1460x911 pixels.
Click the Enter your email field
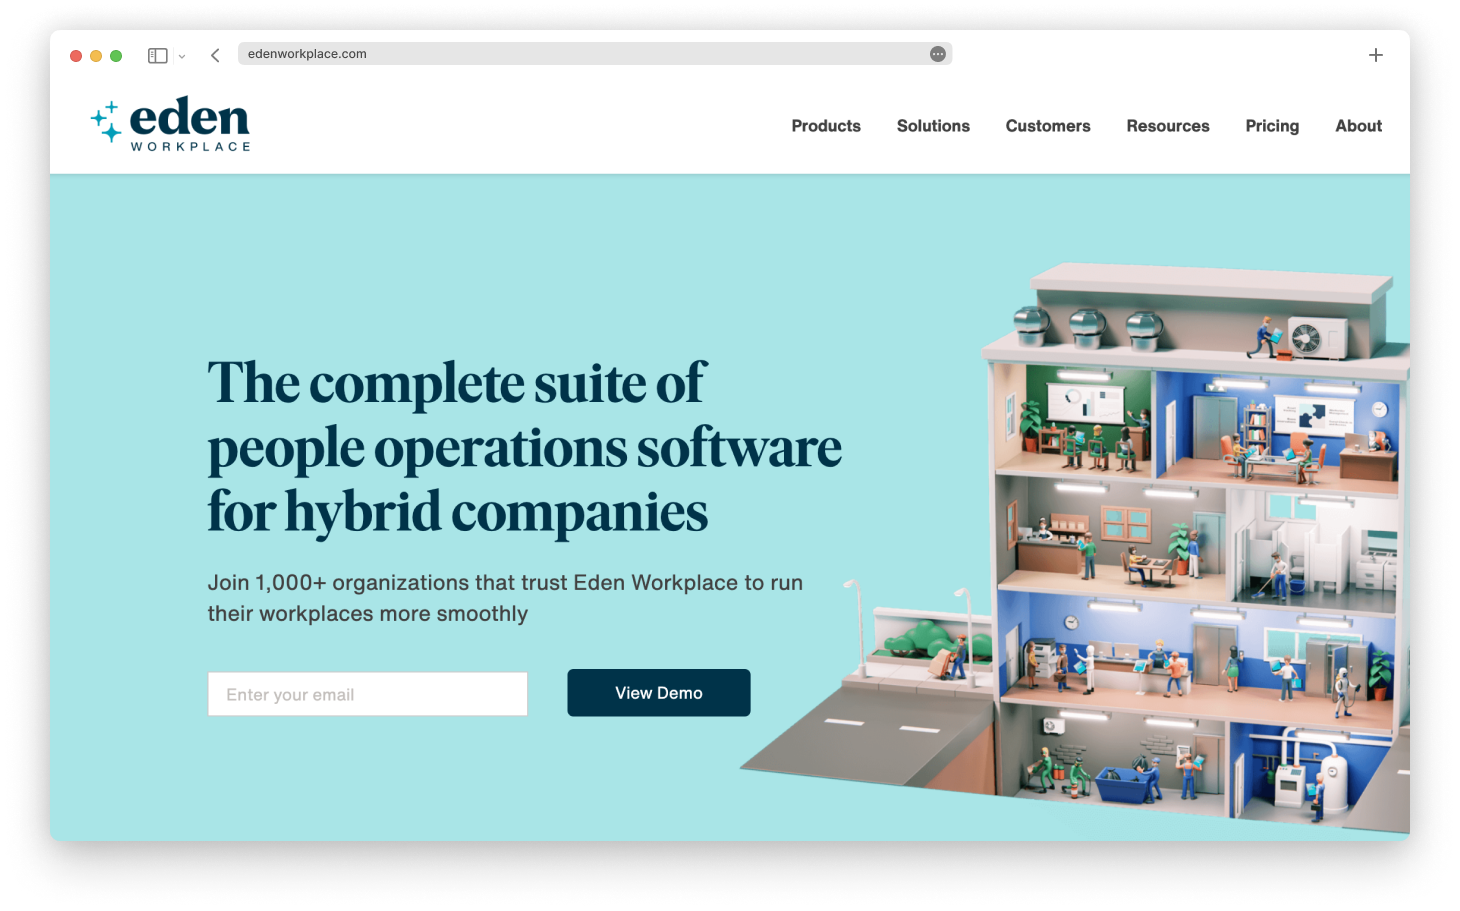pos(368,694)
